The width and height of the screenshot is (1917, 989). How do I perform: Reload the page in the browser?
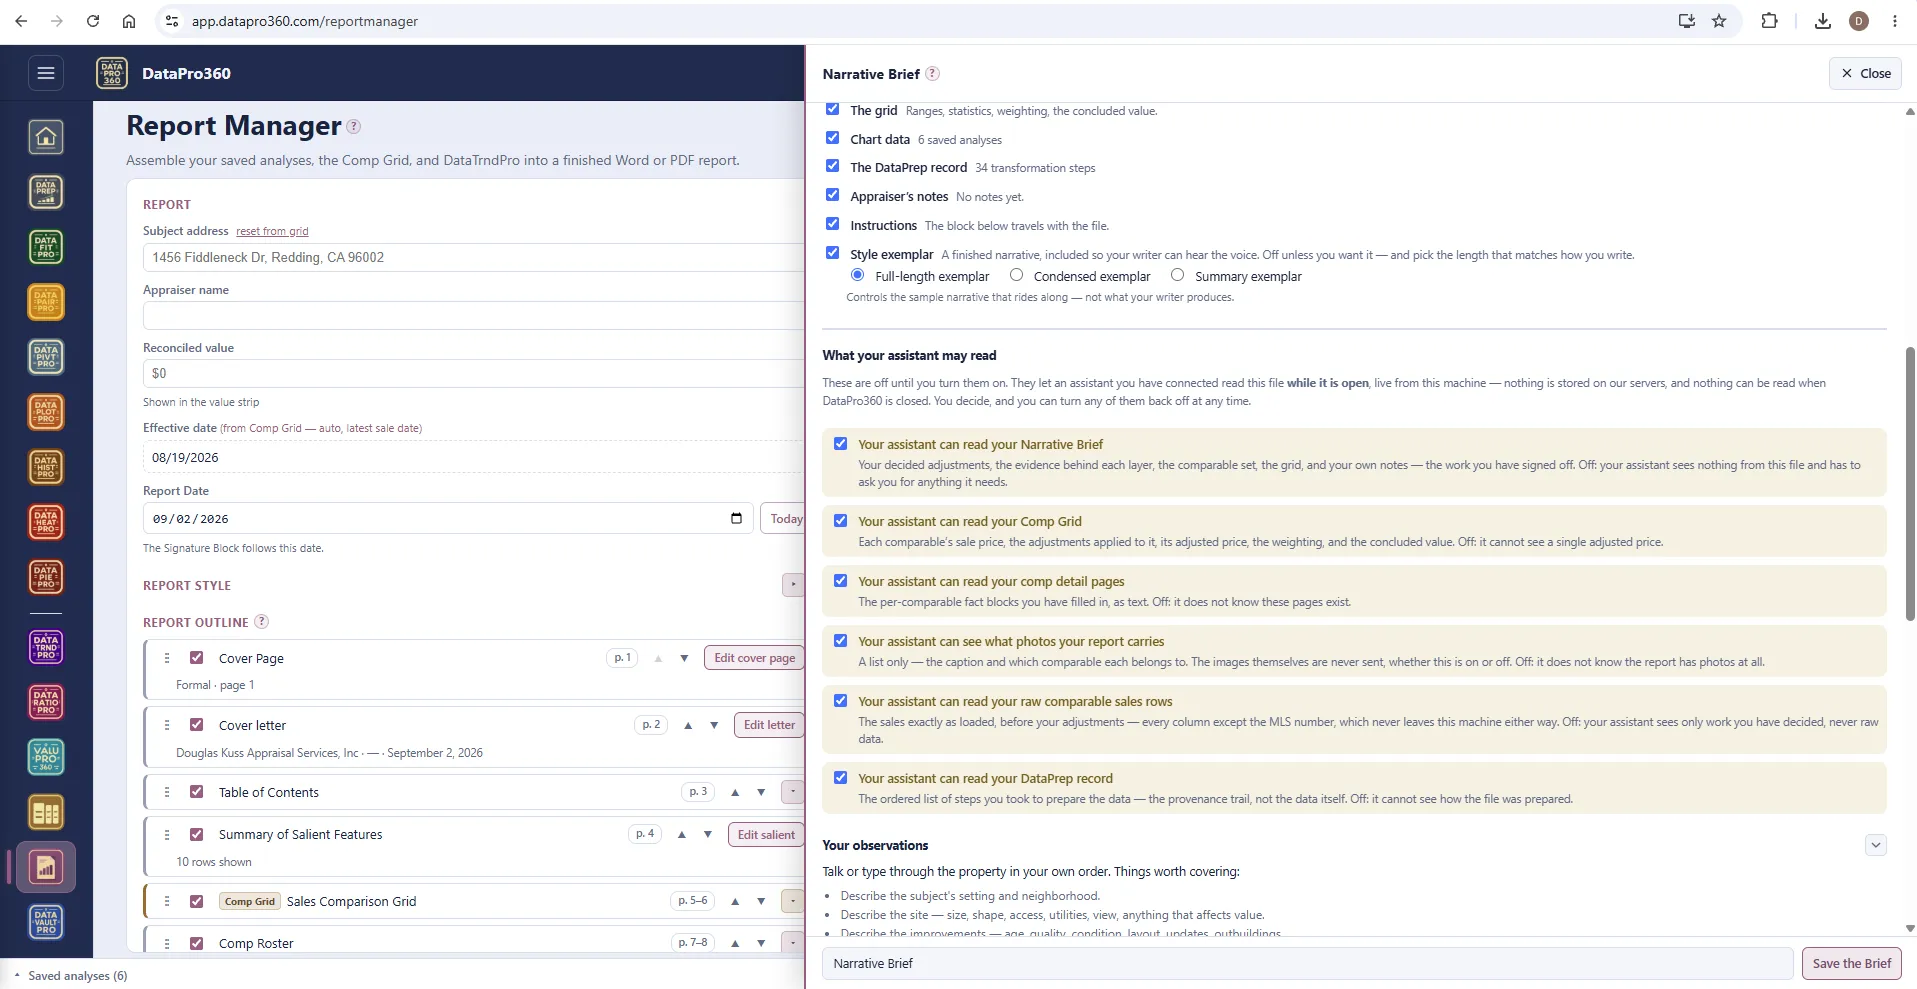(x=93, y=21)
